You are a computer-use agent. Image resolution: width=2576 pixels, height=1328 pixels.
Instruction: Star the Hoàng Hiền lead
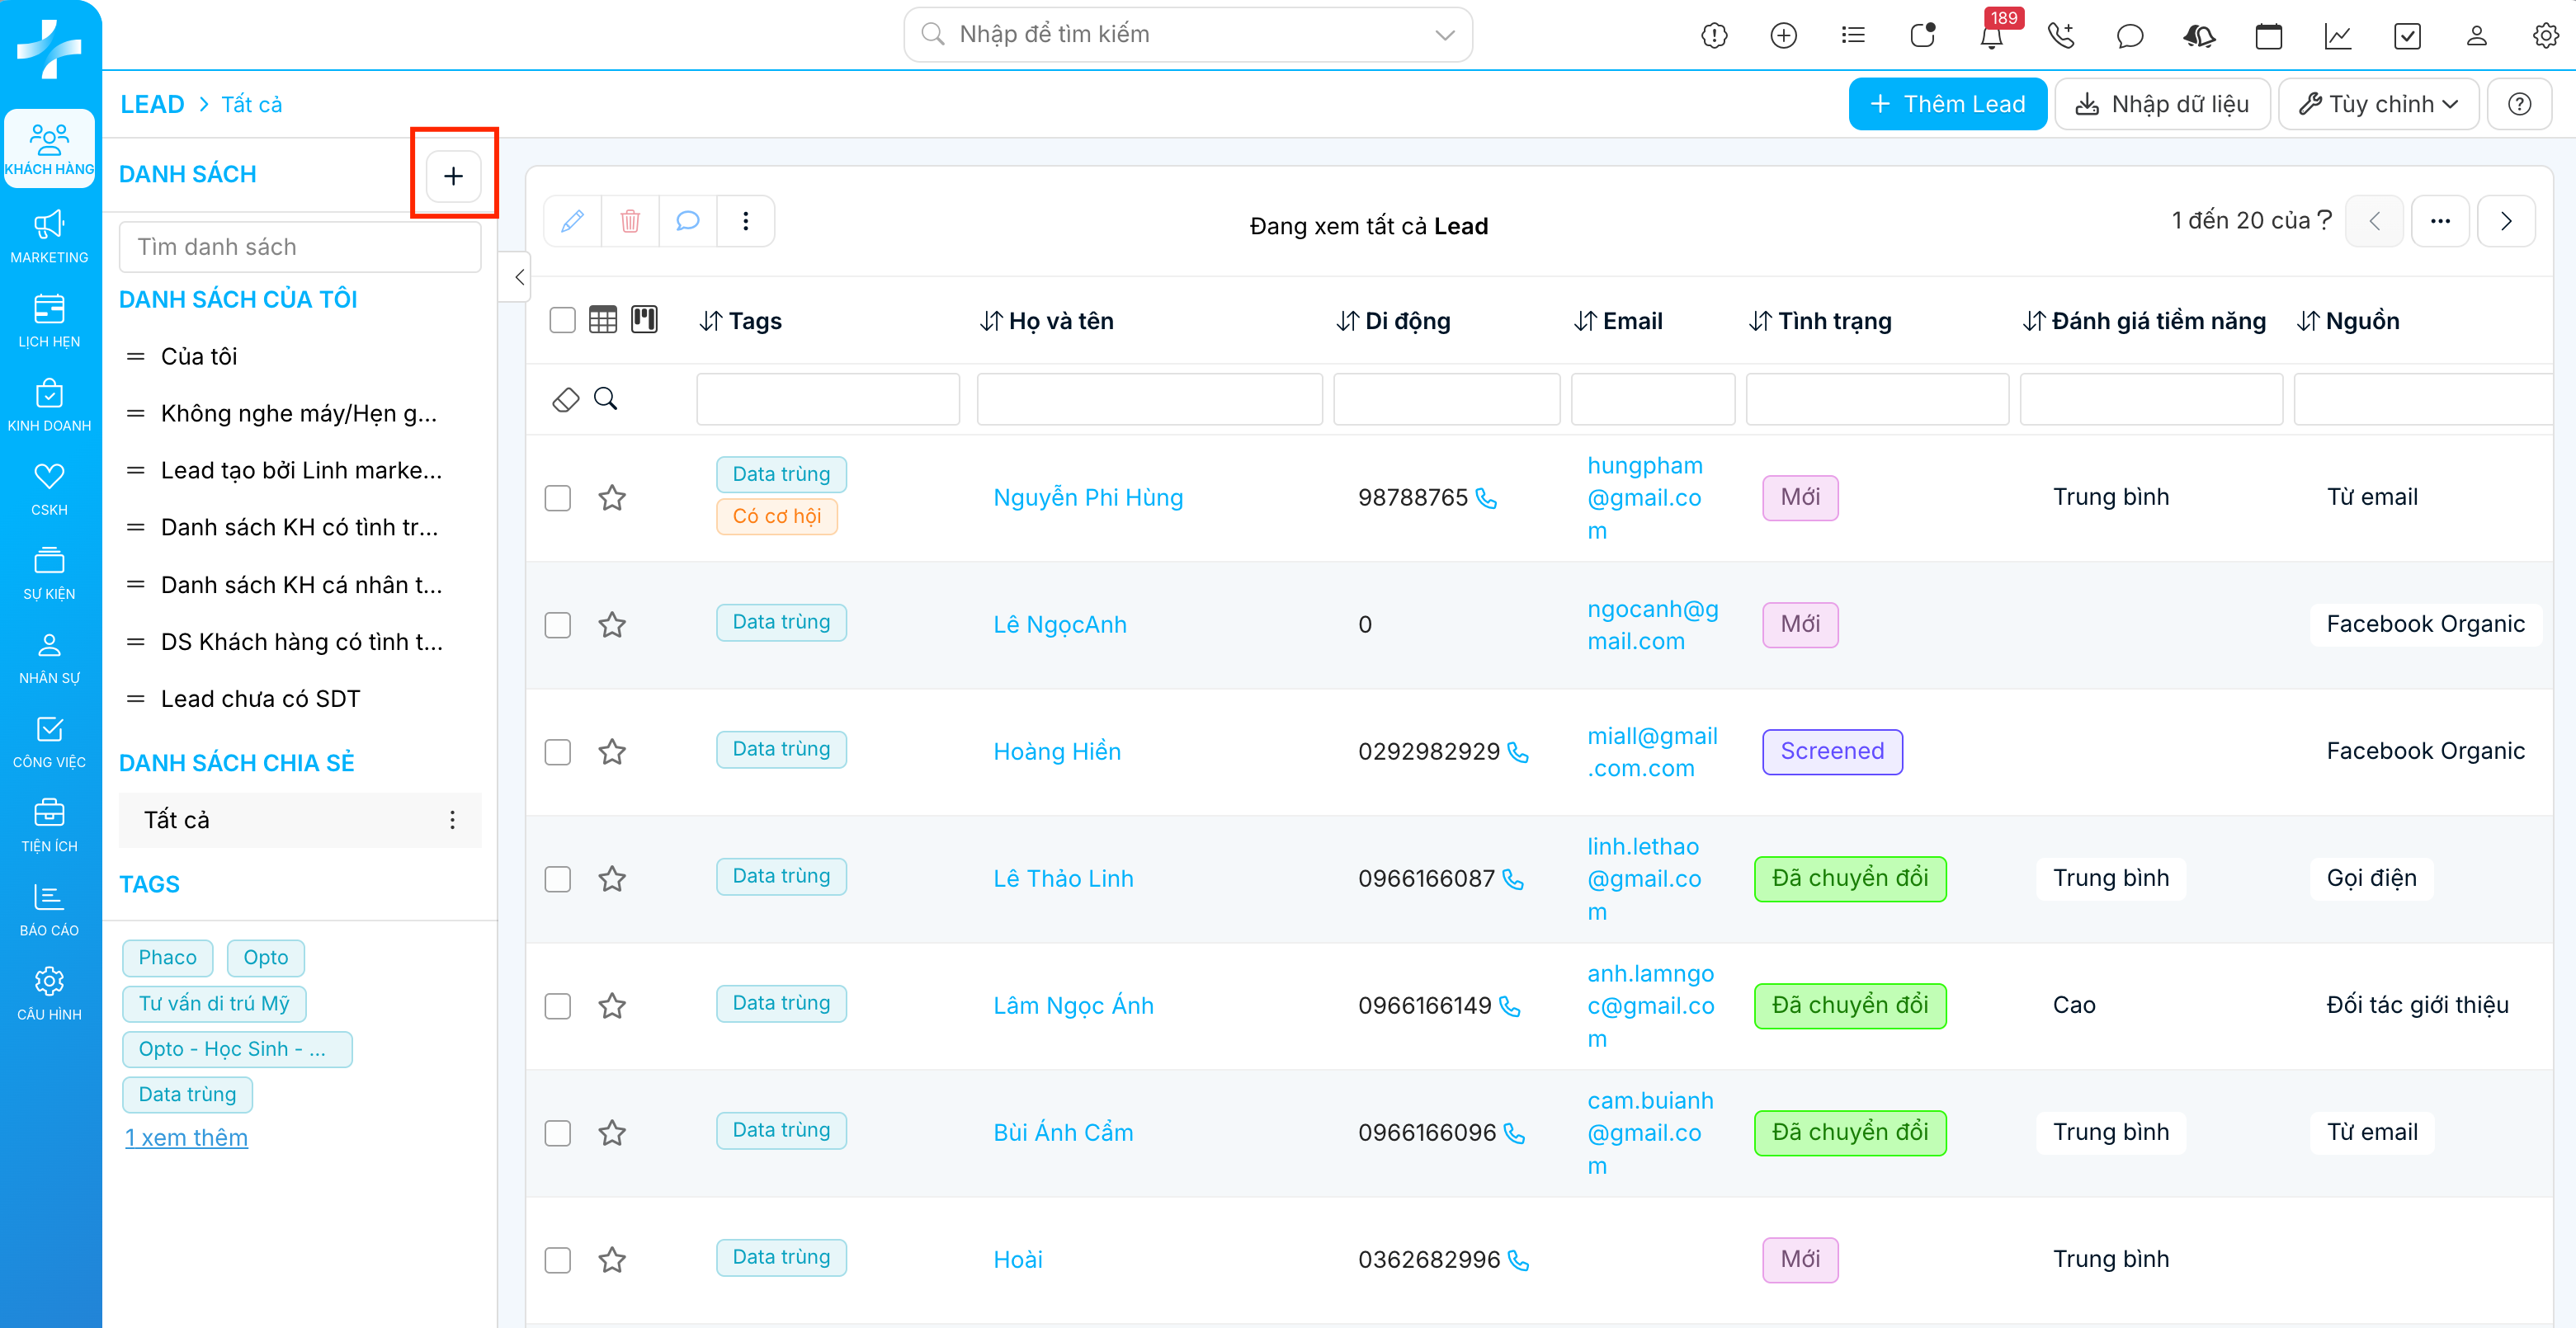[612, 752]
